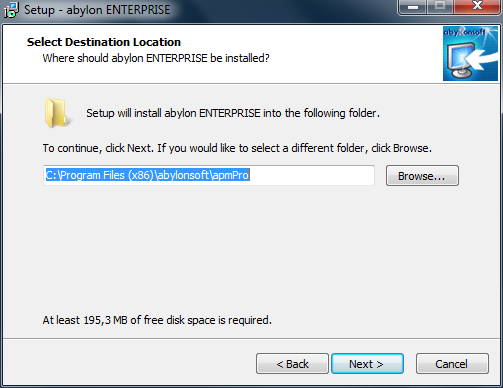Click "Where should abylon ENTERPRISE be installed?" text

tap(156, 58)
